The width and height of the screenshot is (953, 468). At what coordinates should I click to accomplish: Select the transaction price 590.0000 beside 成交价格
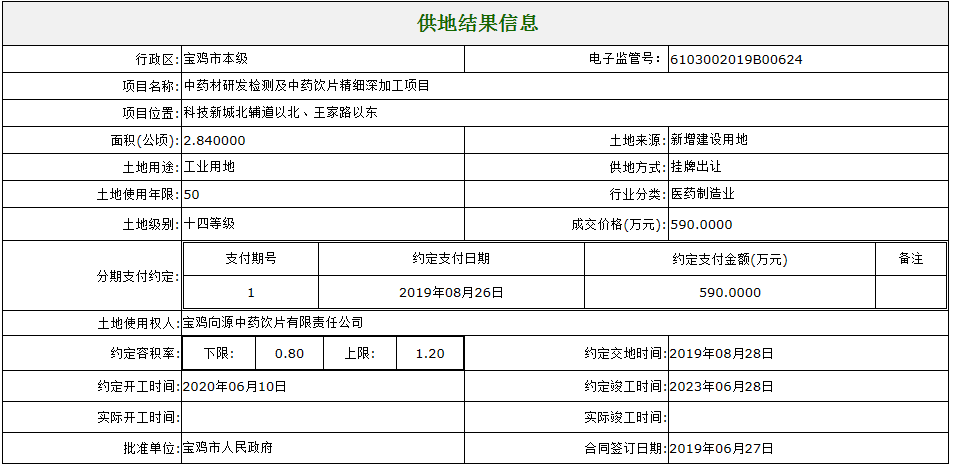tap(701, 224)
